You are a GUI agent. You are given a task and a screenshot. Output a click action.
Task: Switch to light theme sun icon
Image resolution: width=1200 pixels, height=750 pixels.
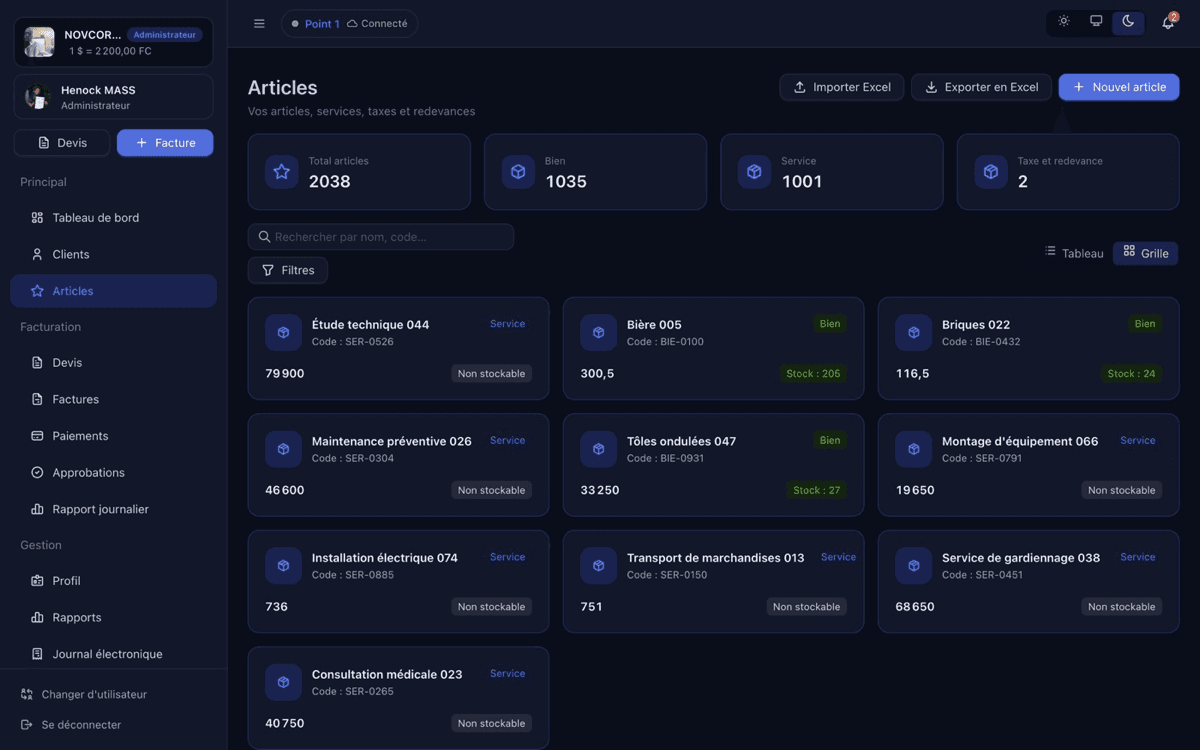(x=1064, y=22)
